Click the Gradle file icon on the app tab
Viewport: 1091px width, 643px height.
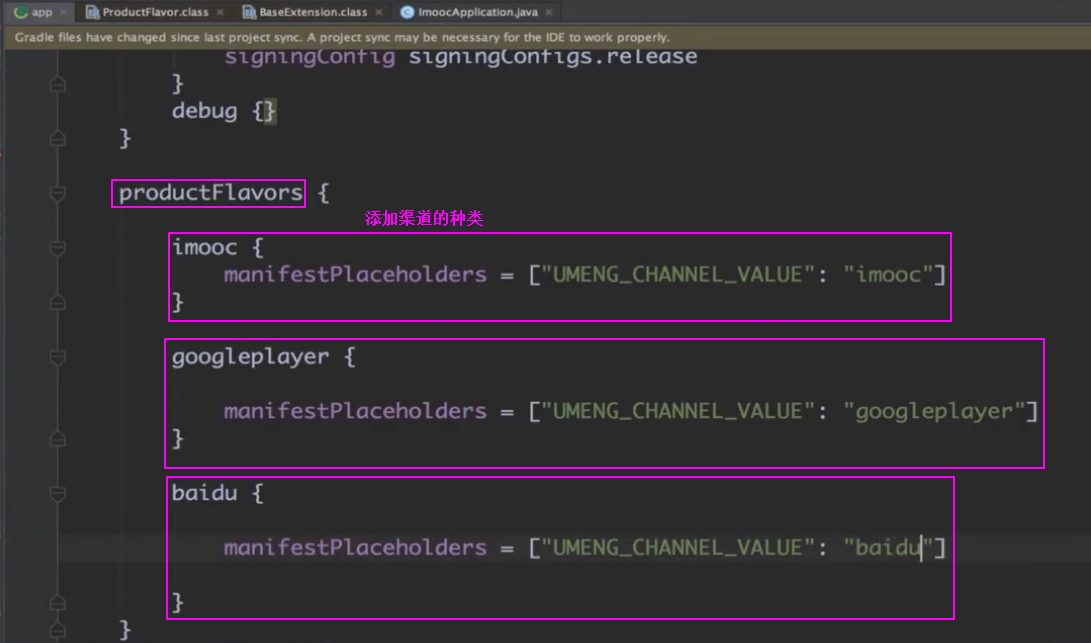(x=20, y=12)
